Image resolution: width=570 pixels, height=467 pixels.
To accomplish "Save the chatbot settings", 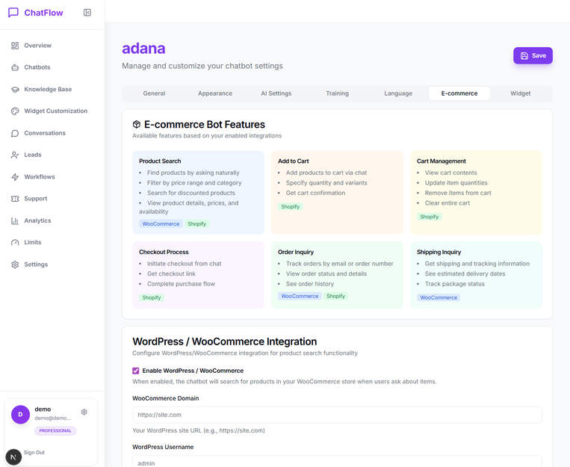I will click(x=533, y=56).
